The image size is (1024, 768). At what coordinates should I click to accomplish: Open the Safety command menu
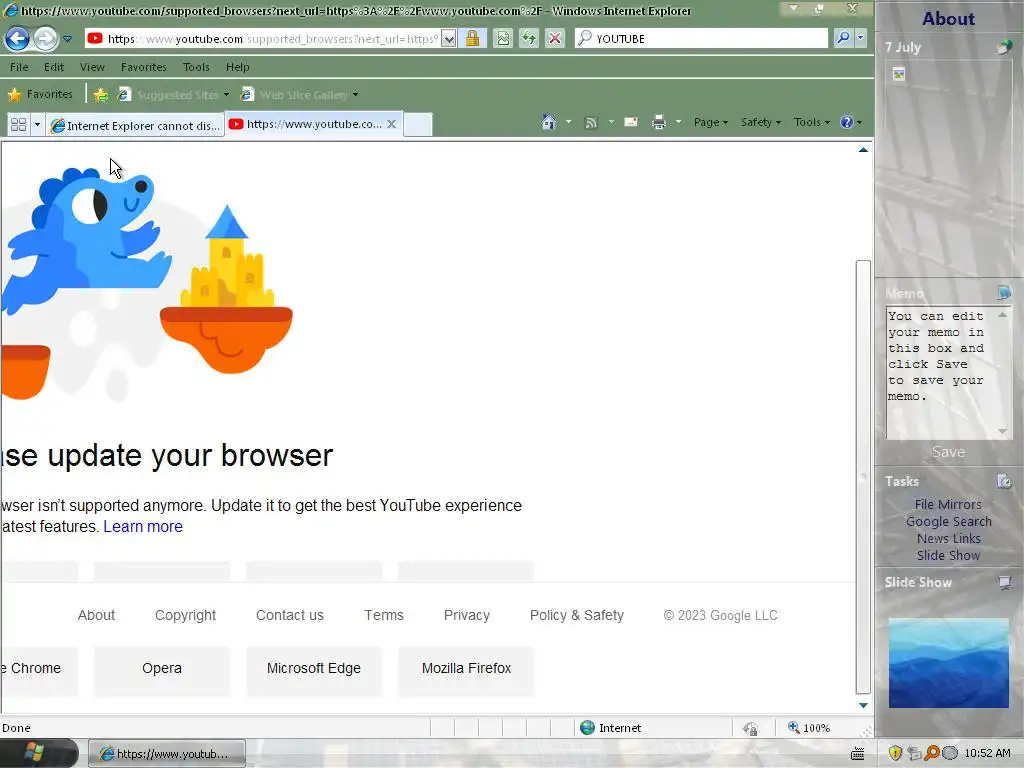click(x=761, y=122)
